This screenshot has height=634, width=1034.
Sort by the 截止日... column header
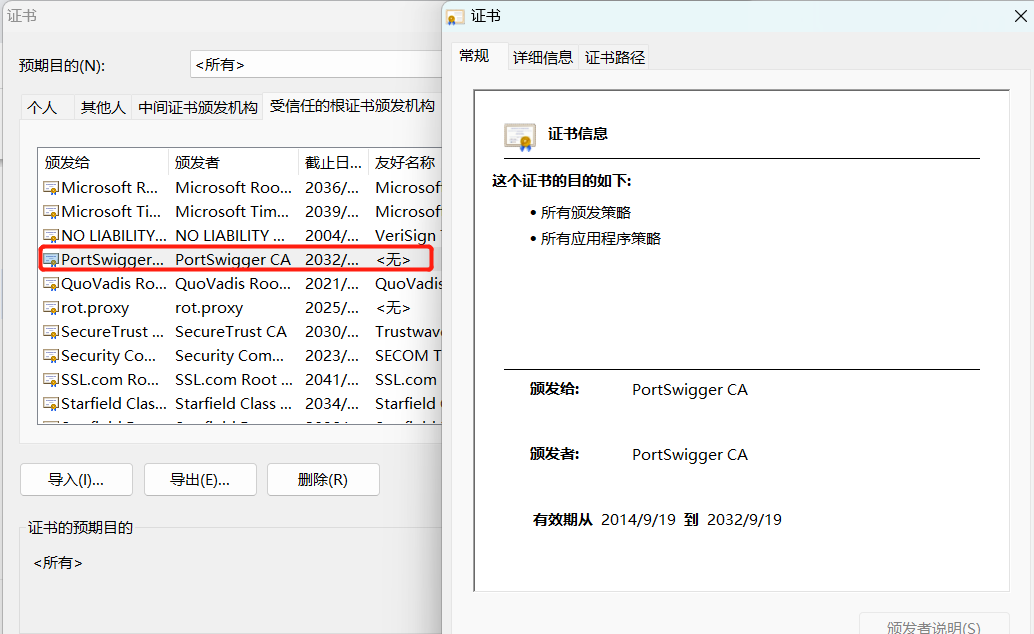333,162
